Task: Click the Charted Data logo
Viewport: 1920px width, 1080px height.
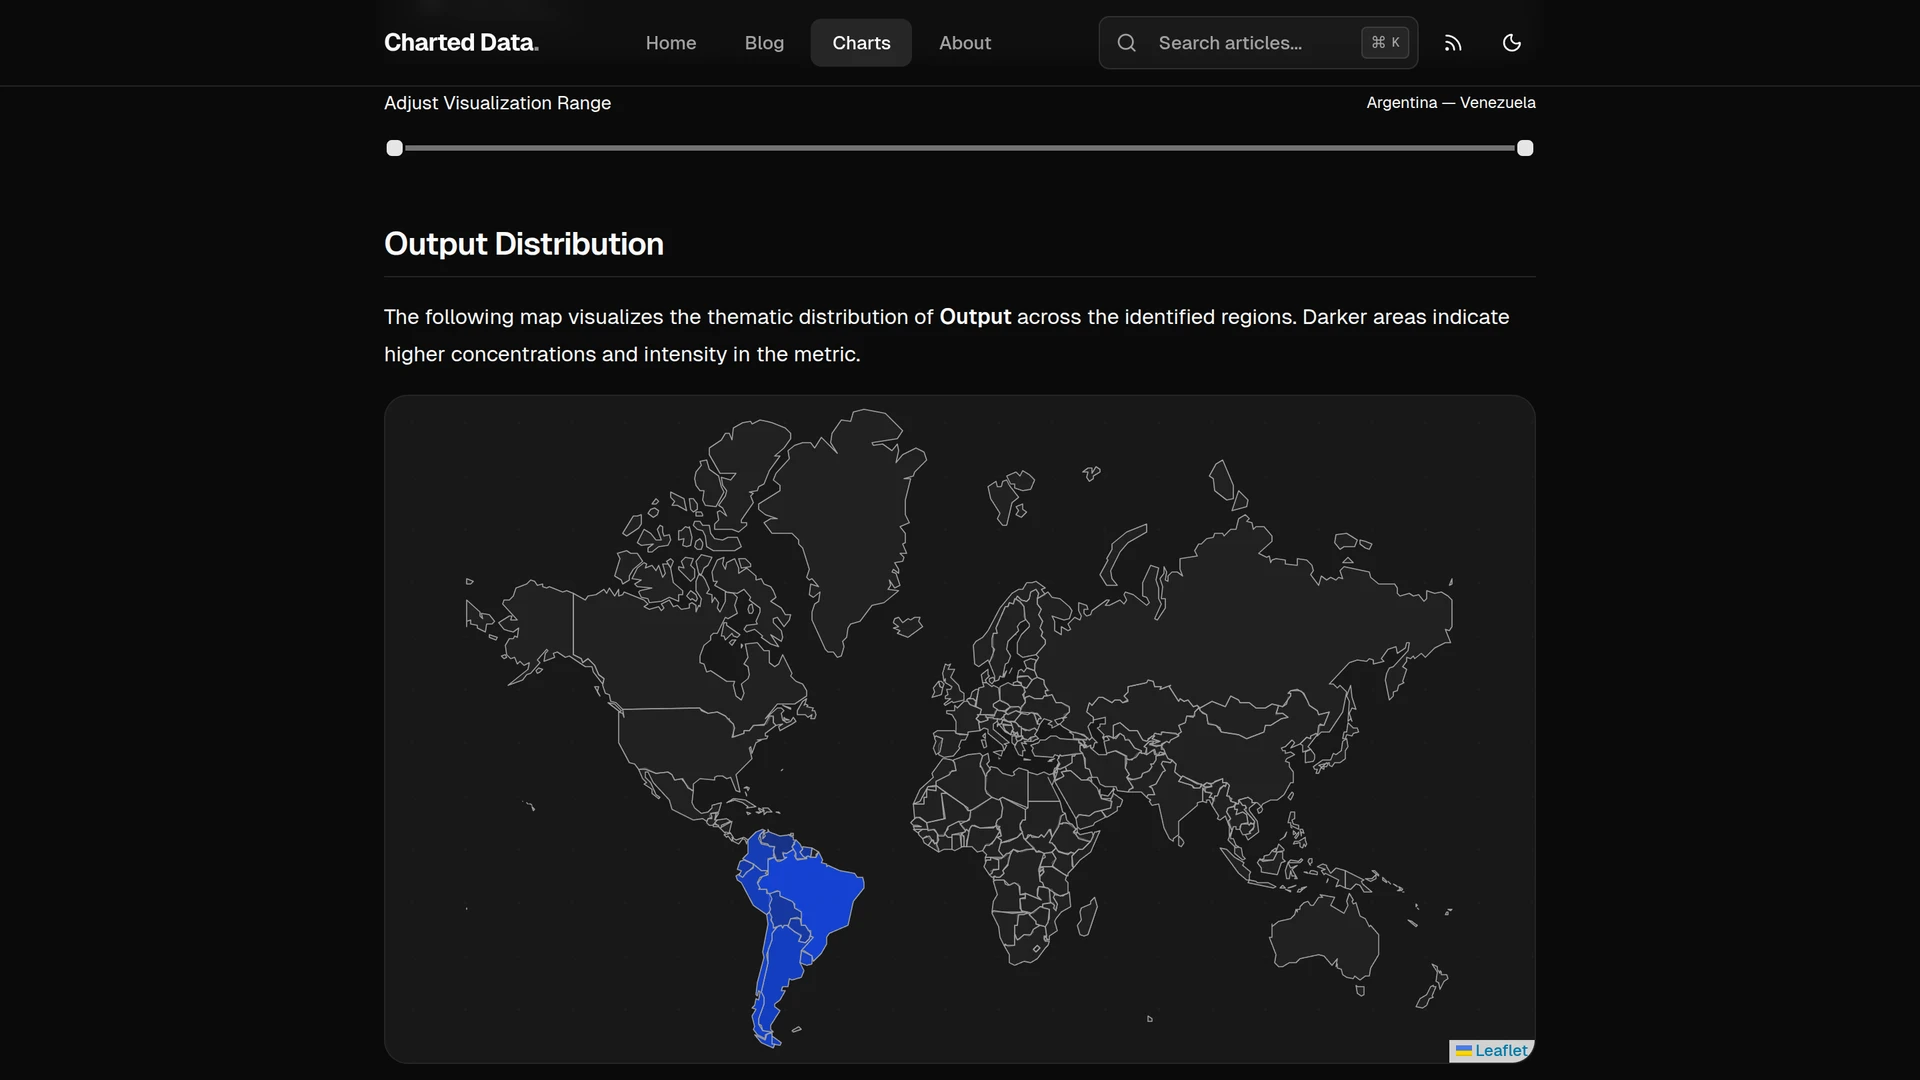Action: click(461, 42)
